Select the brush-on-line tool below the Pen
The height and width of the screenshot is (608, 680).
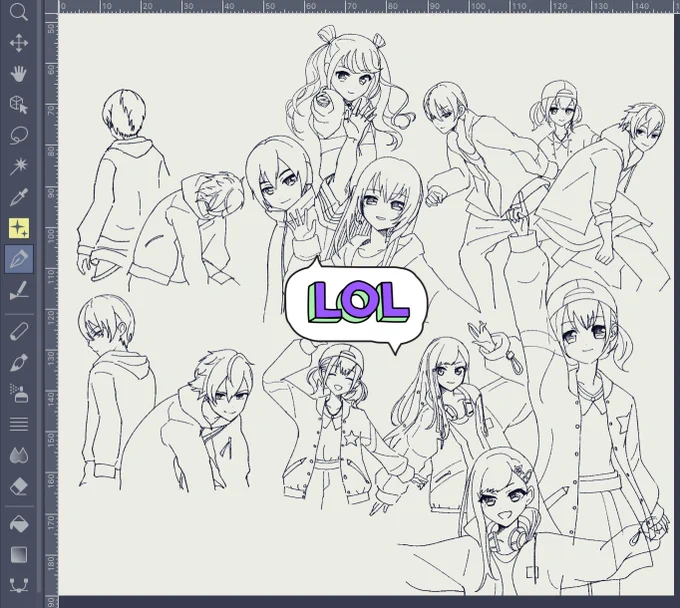tap(19, 290)
